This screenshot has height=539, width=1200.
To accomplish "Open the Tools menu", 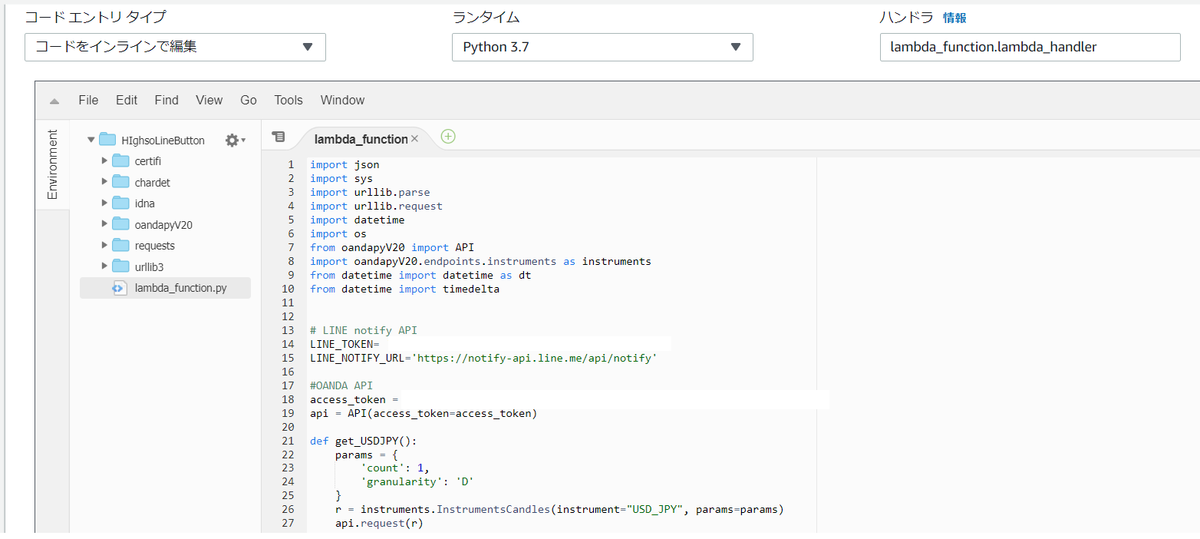I will [288, 100].
